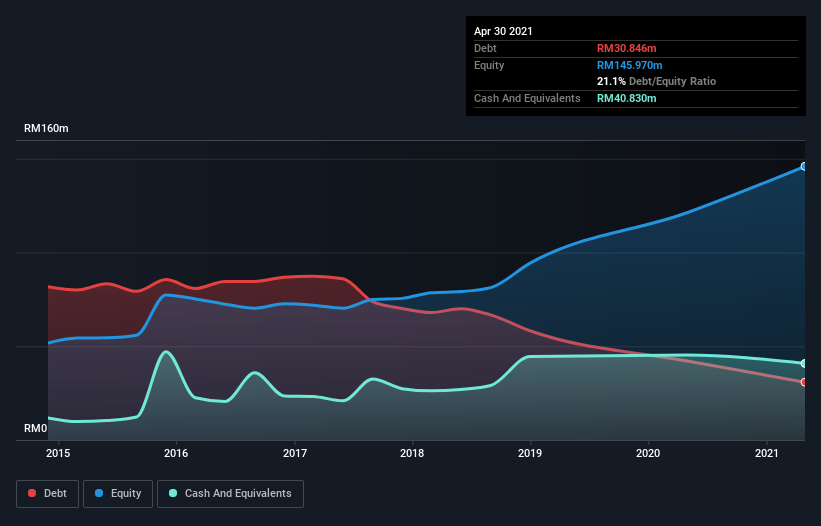Click the Equity endpoint marker for Apr 2021
This screenshot has width=821, height=526.
pyautogui.click(x=804, y=166)
